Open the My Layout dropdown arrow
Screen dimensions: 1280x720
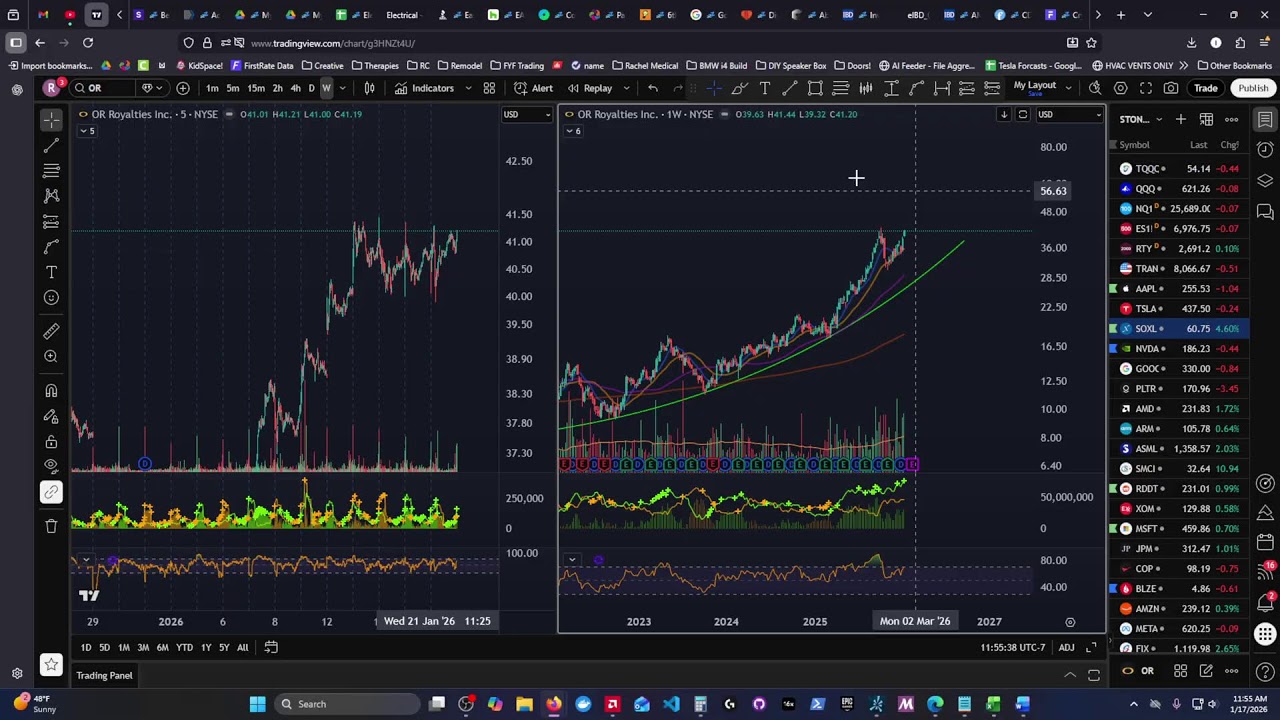click(x=1068, y=88)
